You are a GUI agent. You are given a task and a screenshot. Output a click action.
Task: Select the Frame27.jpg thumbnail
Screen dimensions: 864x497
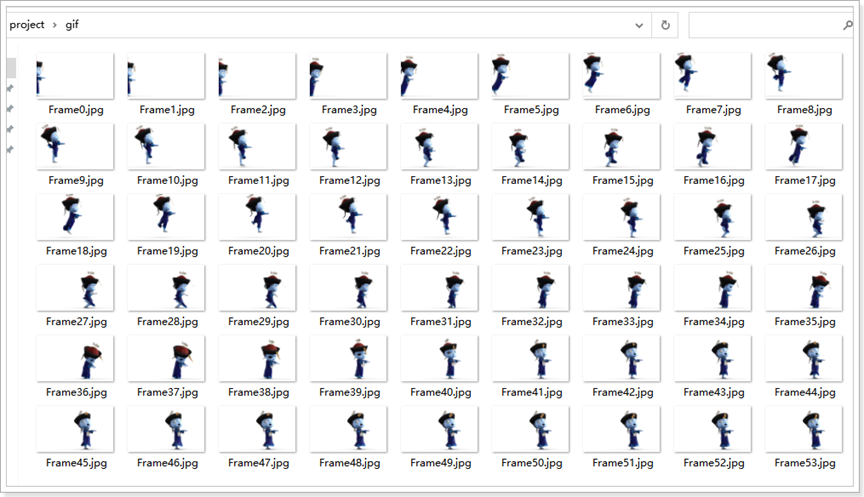coord(75,288)
